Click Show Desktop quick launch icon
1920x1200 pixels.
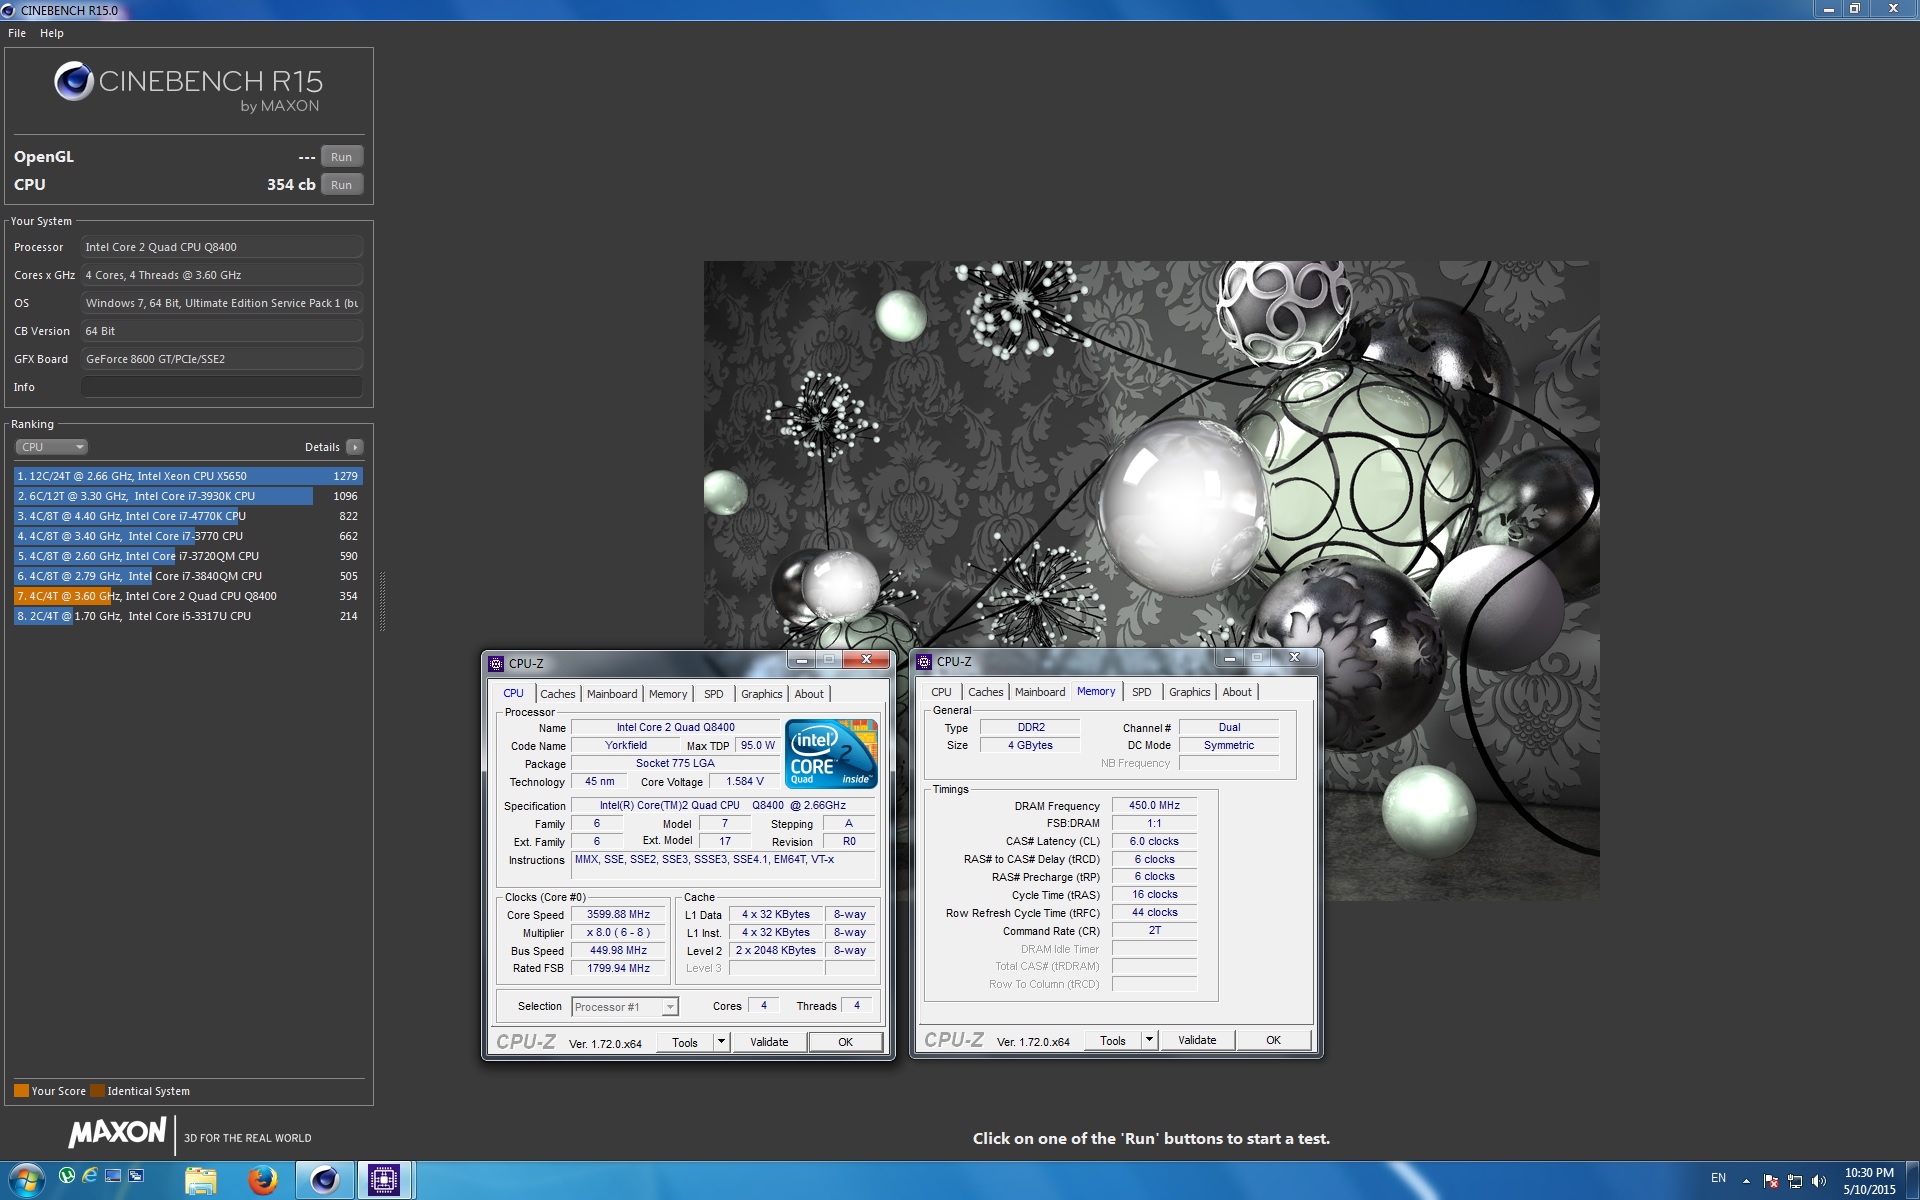pos(113,1175)
